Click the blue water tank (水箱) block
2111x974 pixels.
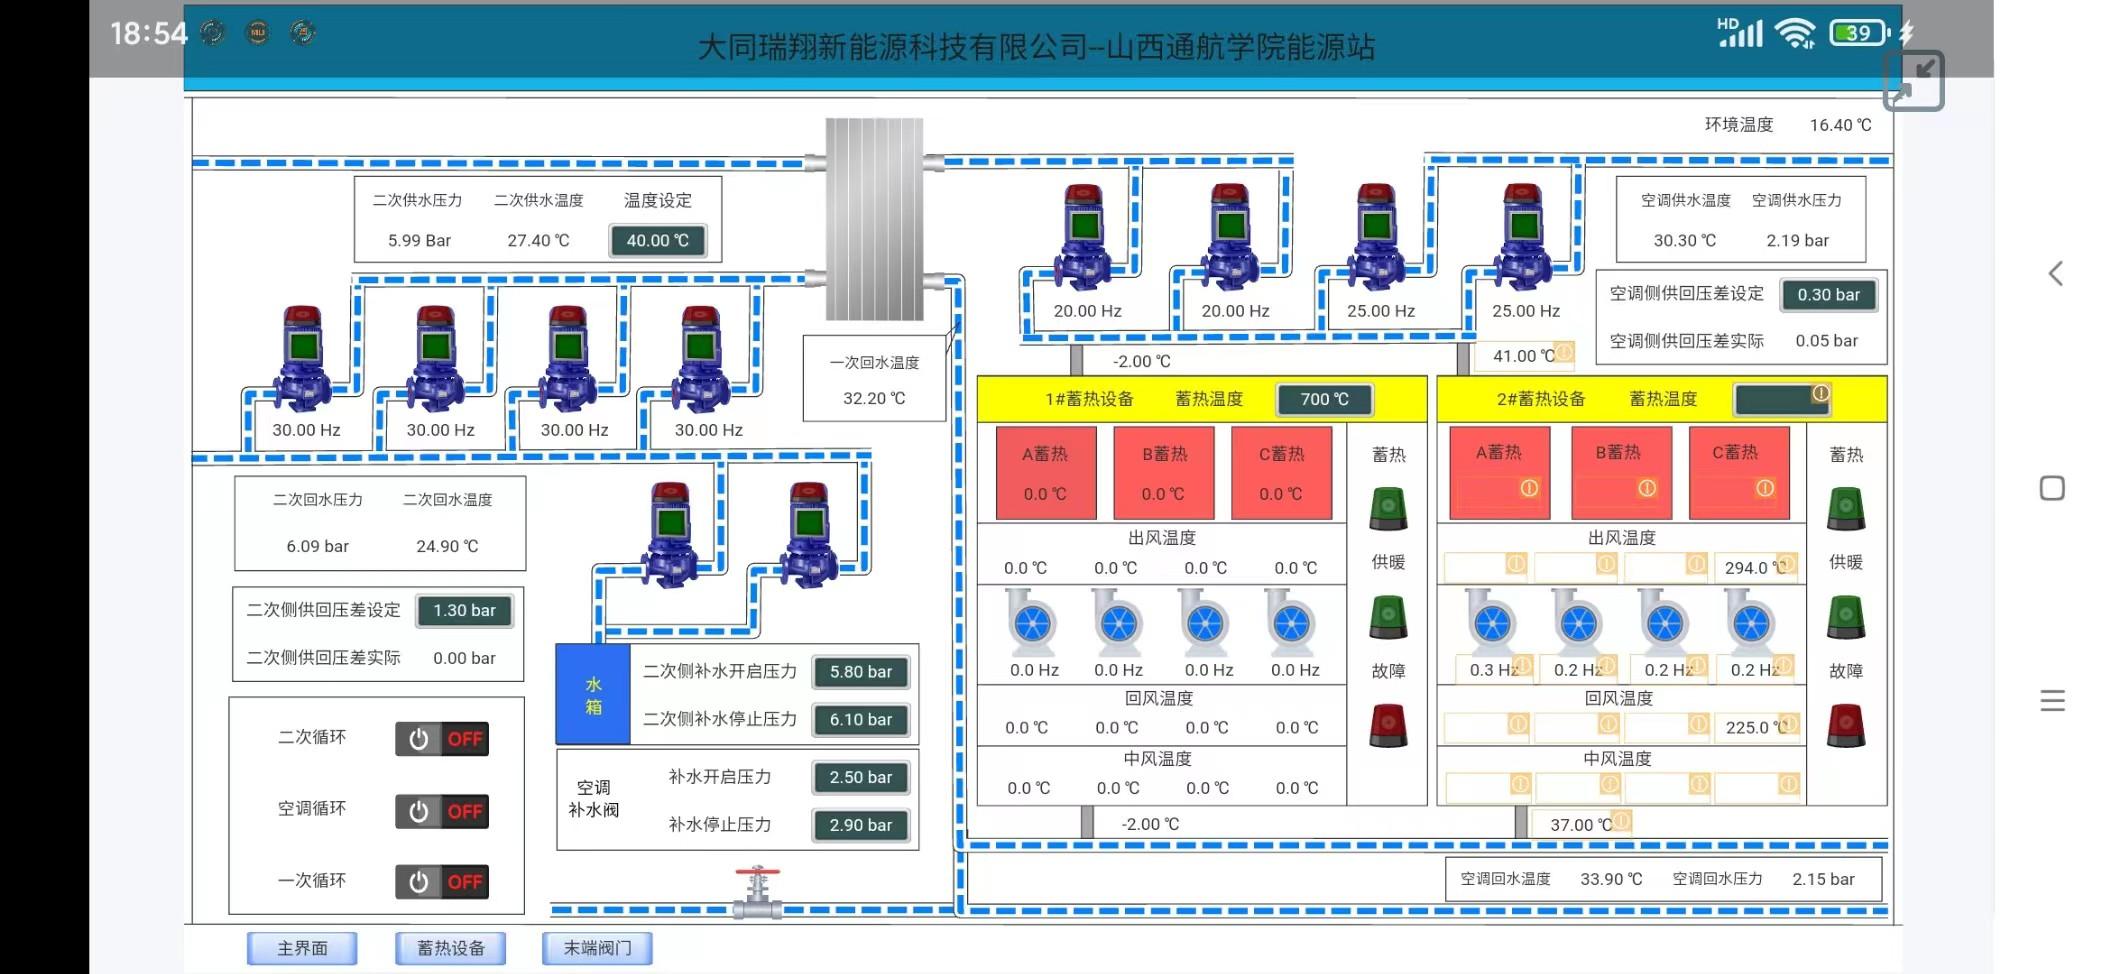point(593,695)
